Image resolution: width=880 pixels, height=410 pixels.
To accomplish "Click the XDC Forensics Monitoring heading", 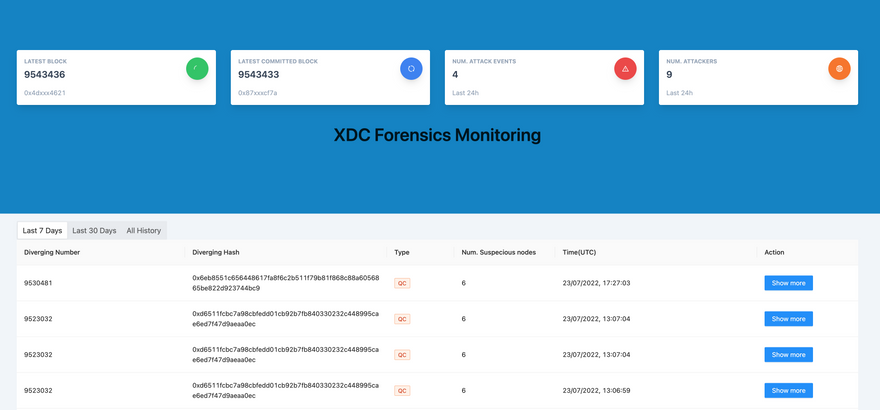I will click(x=437, y=135).
